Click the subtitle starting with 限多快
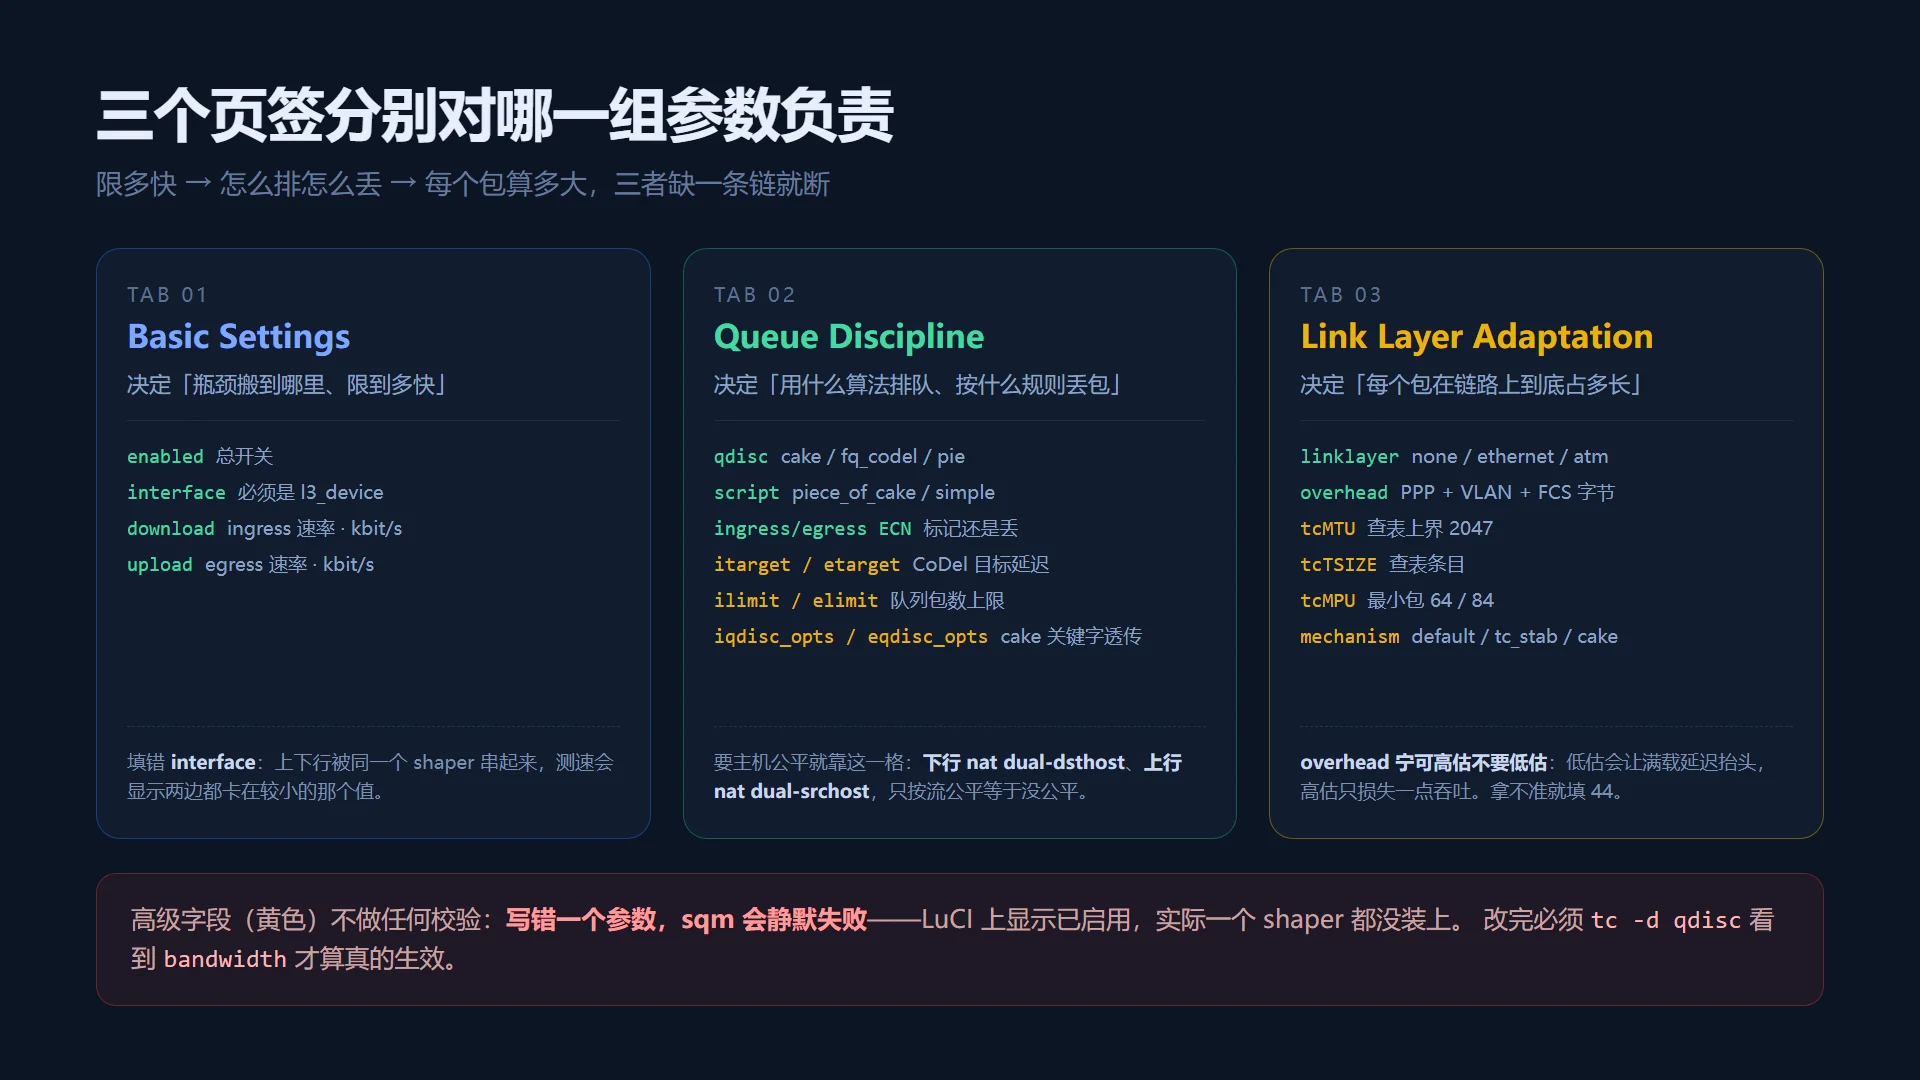Screen dimensions: 1920x1080 pyautogui.click(x=463, y=184)
